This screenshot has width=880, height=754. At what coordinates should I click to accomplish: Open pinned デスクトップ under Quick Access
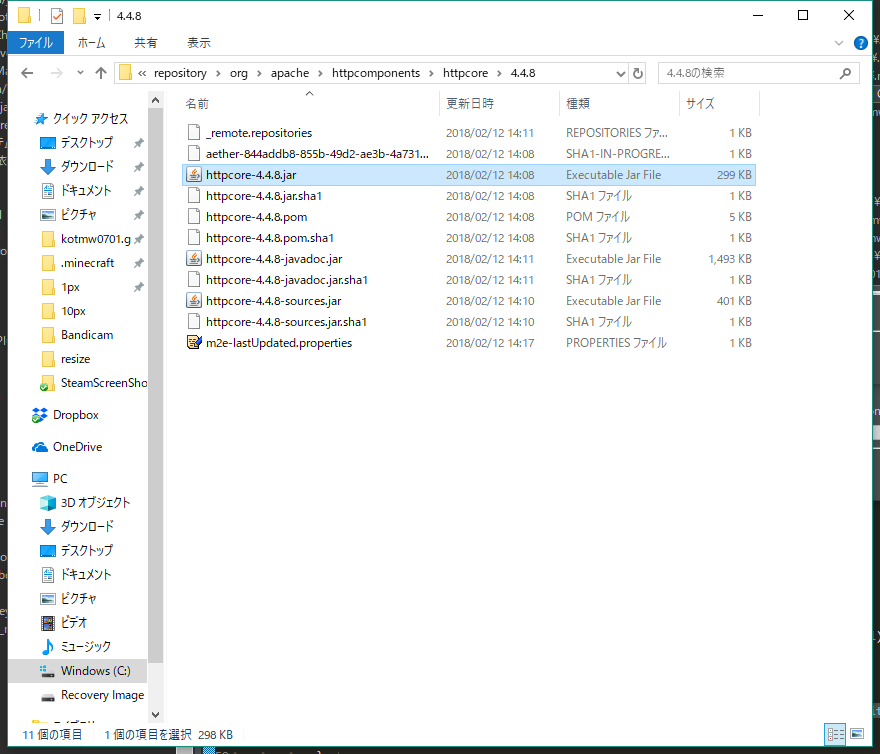pyautogui.click(x=86, y=143)
